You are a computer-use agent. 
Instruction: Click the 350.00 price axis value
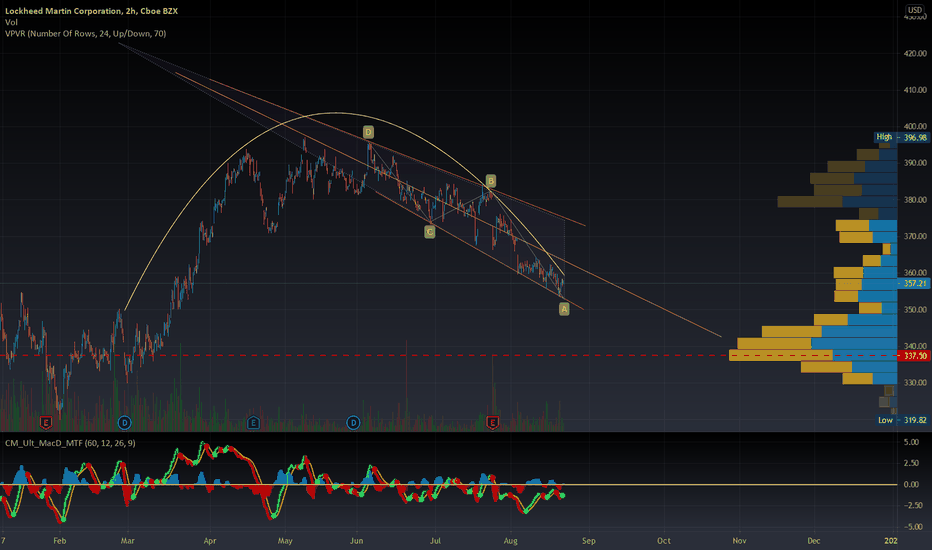click(x=915, y=310)
